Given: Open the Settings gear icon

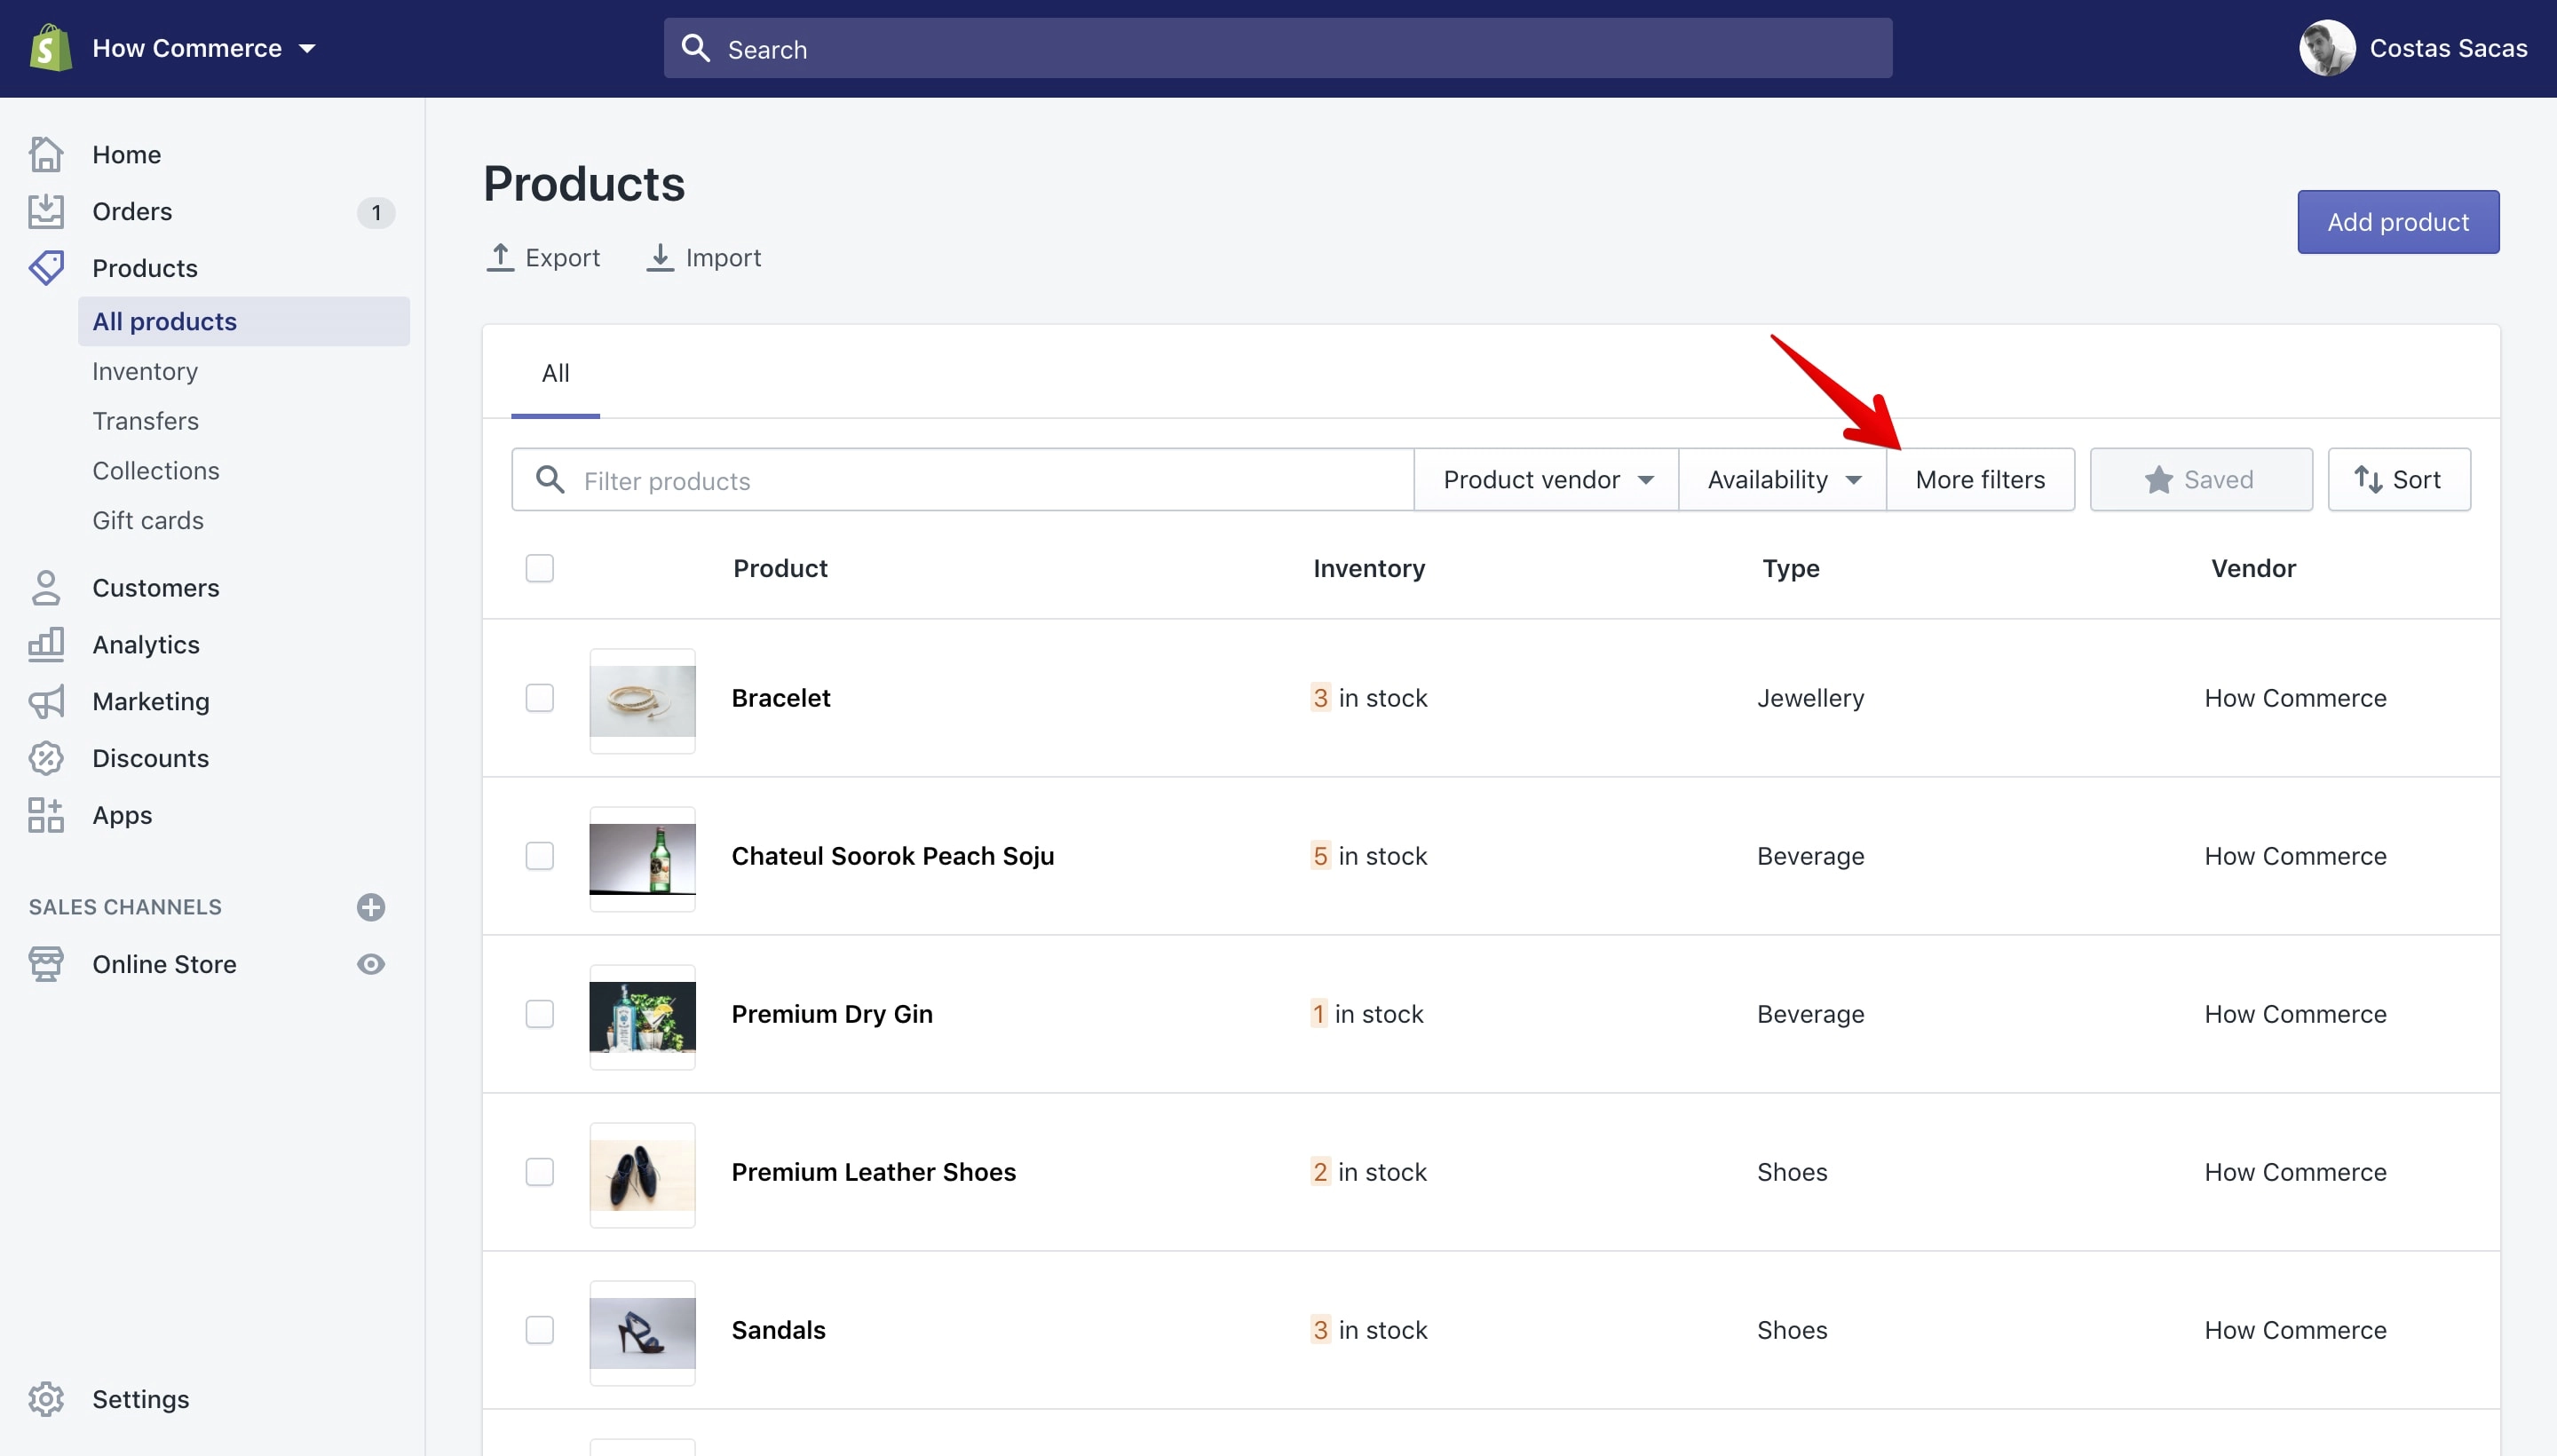Looking at the screenshot, I should (46, 1399).
